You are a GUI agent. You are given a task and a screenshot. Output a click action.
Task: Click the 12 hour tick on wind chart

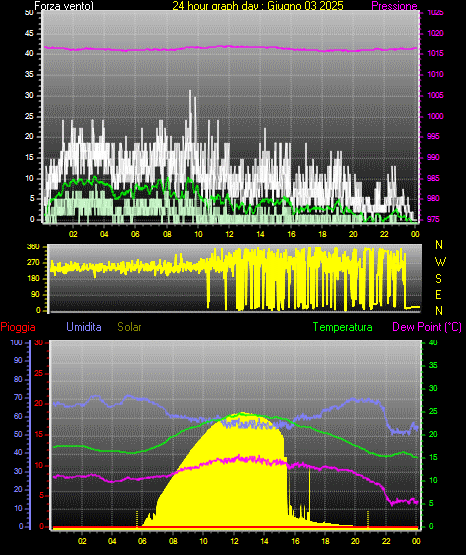pos(229,234)
